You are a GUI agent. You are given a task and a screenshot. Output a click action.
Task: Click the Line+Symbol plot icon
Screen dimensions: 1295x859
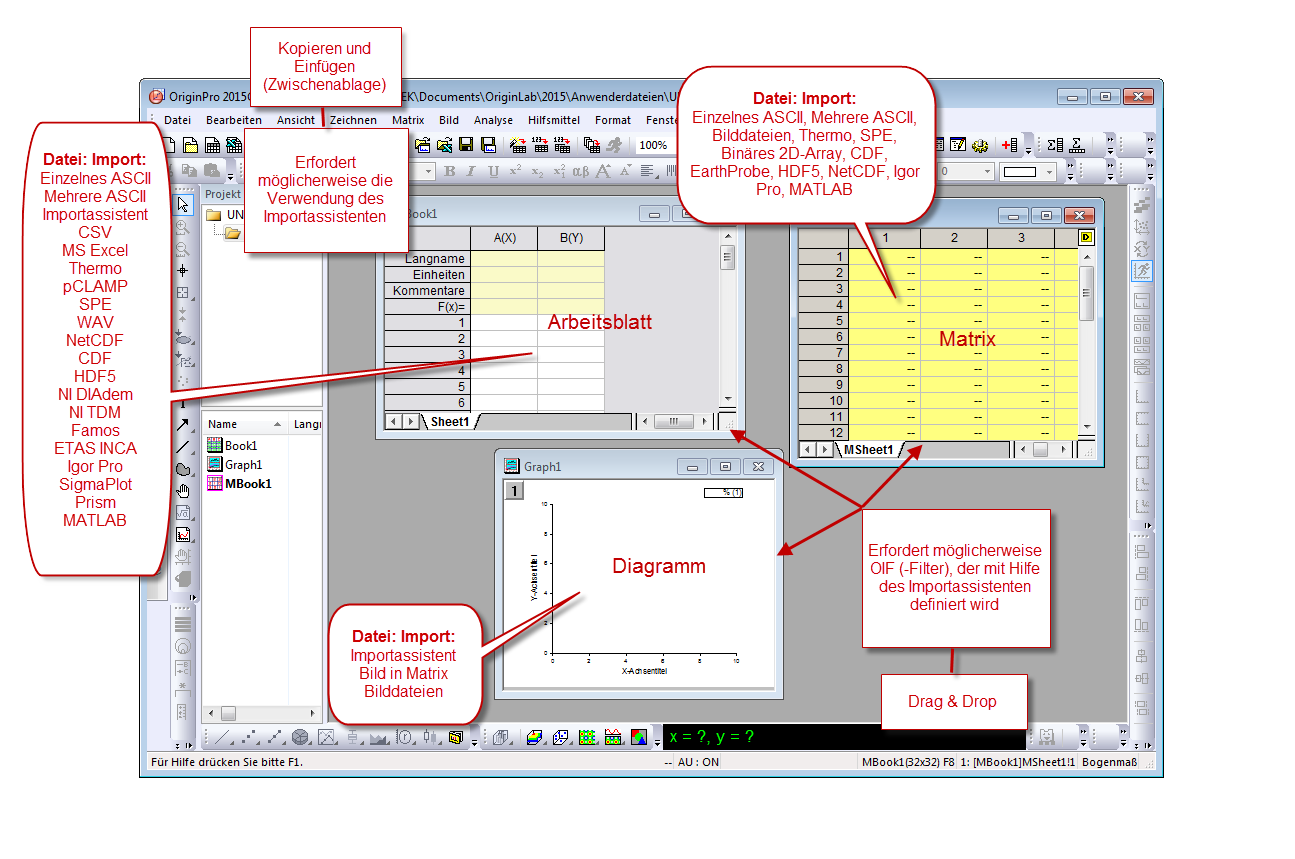pos(276,737)
